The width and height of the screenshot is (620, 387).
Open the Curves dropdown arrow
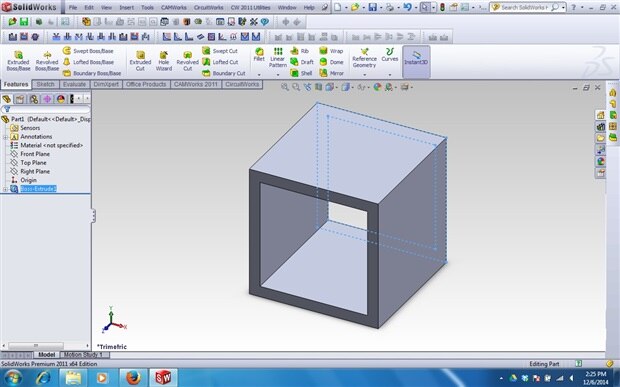389,74
